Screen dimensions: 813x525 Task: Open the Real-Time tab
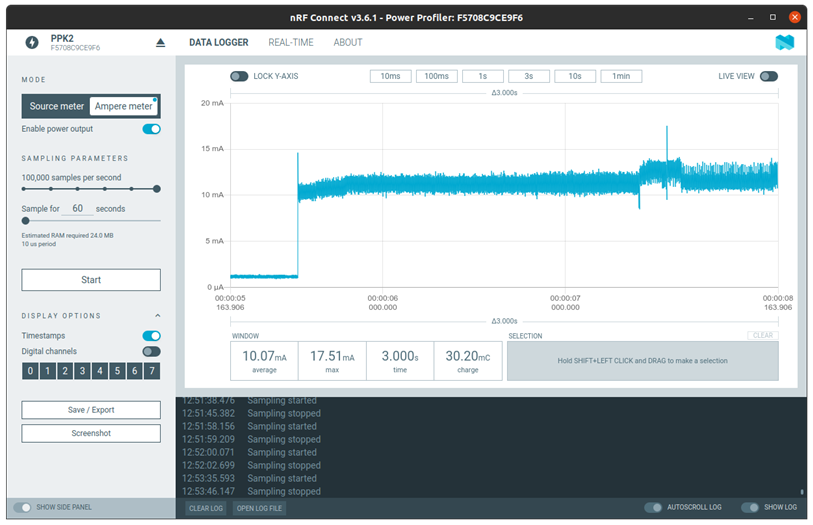coord(290,43)
